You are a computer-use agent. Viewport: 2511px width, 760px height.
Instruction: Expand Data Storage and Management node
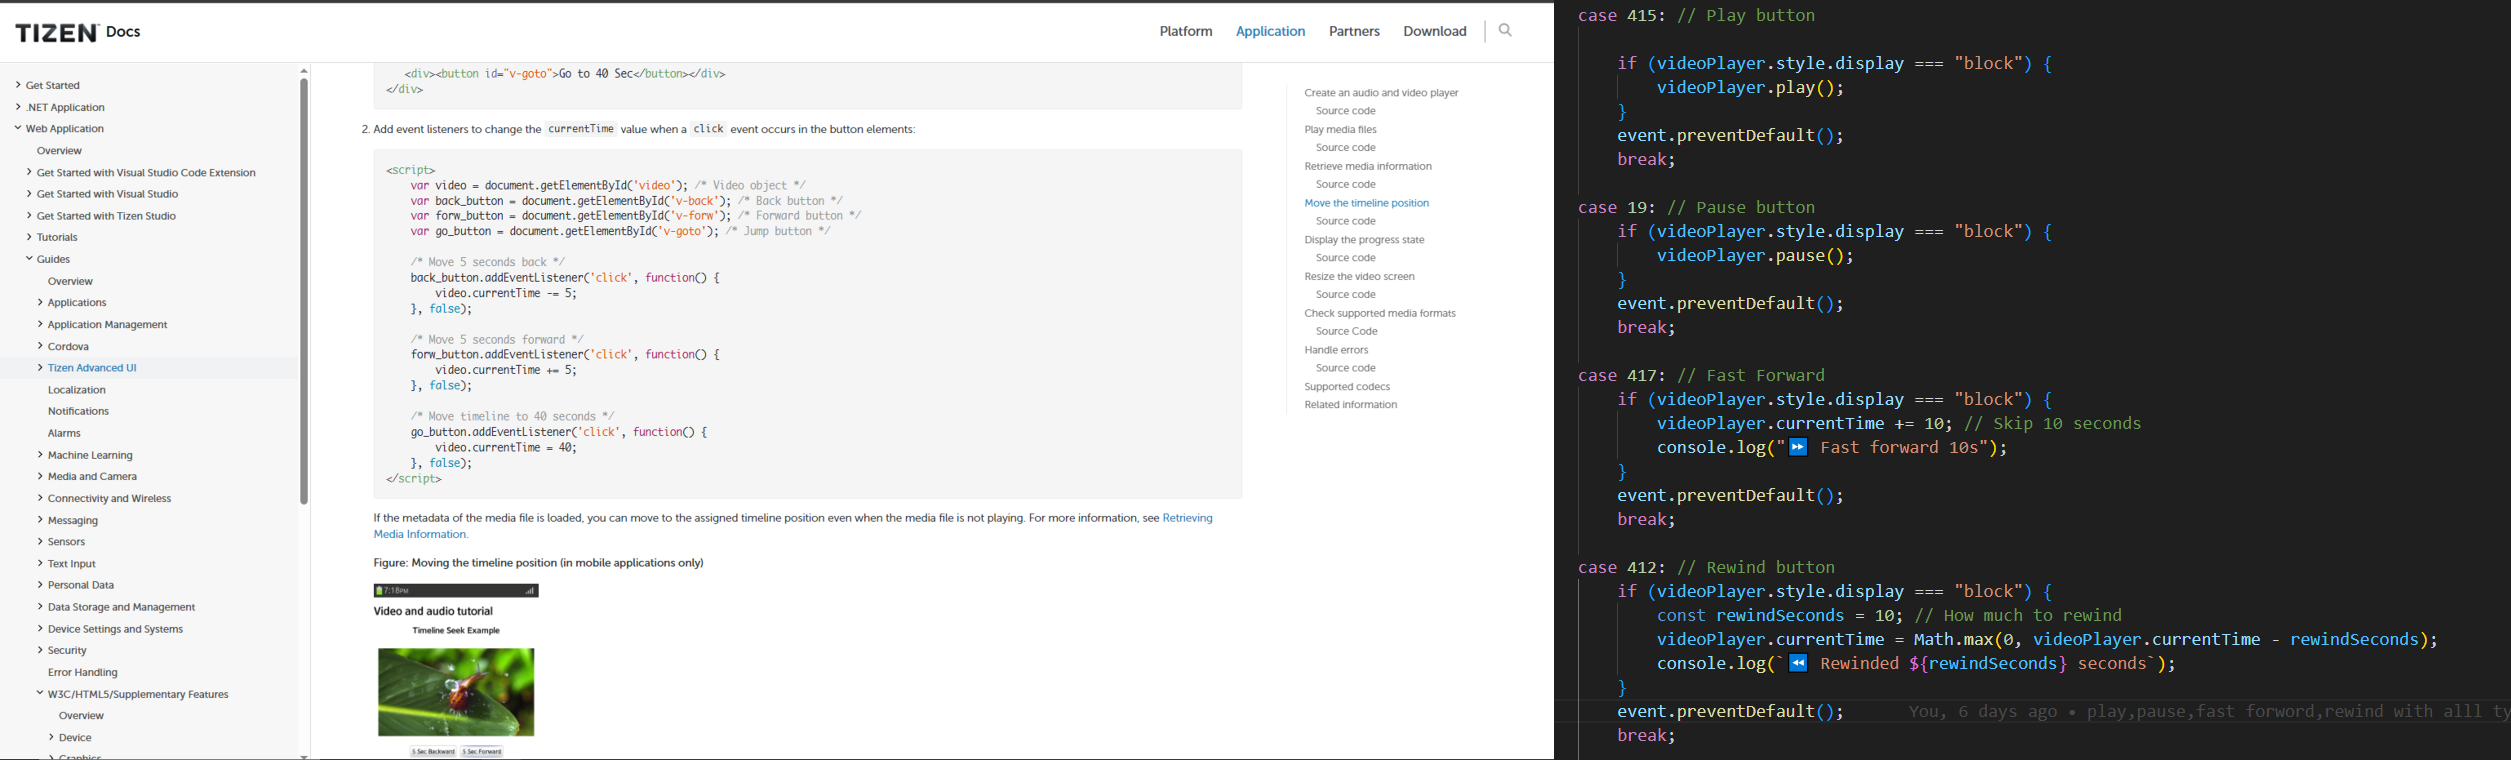coord(40,607)
